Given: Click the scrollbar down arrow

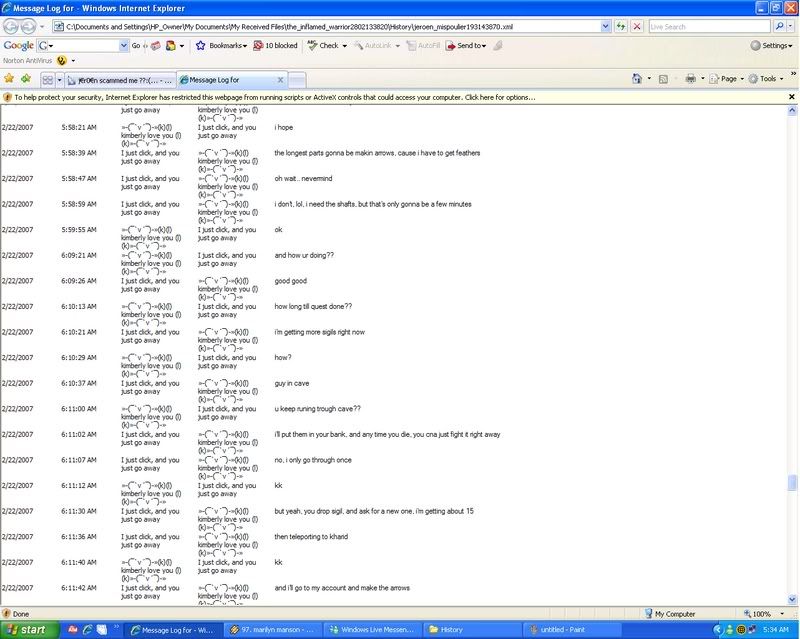Looking at the screenshot, I should tap(792, 599).
